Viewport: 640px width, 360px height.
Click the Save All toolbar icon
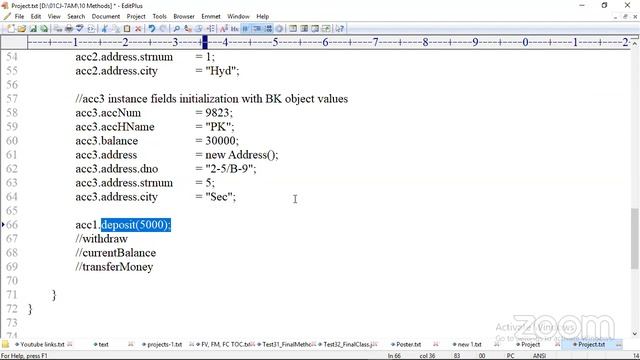(x=44, y=29)
